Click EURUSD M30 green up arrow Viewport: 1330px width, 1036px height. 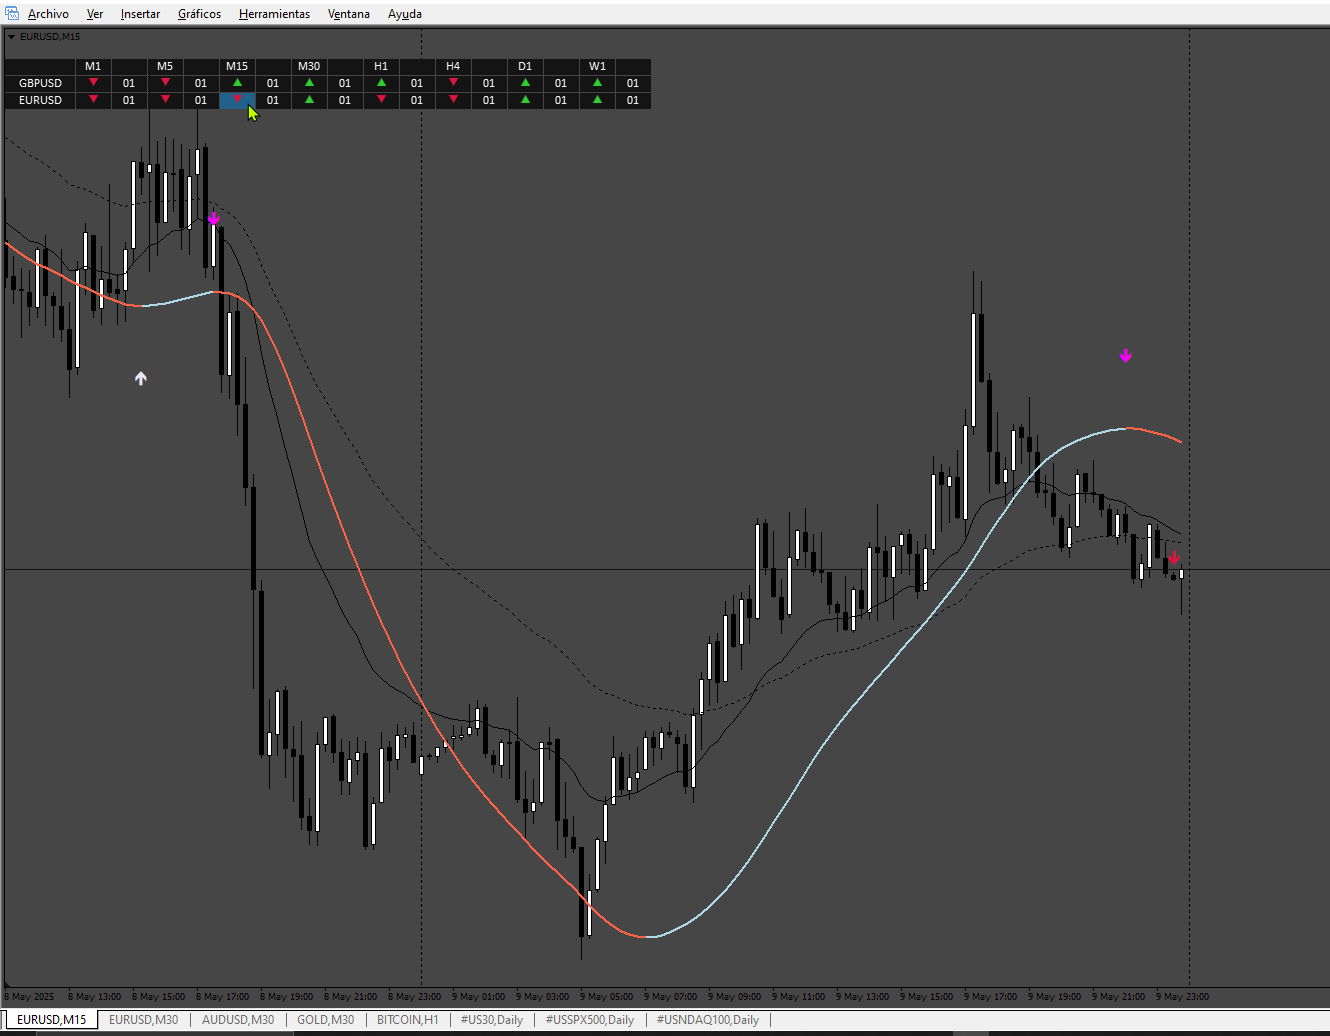coord(309,100)
